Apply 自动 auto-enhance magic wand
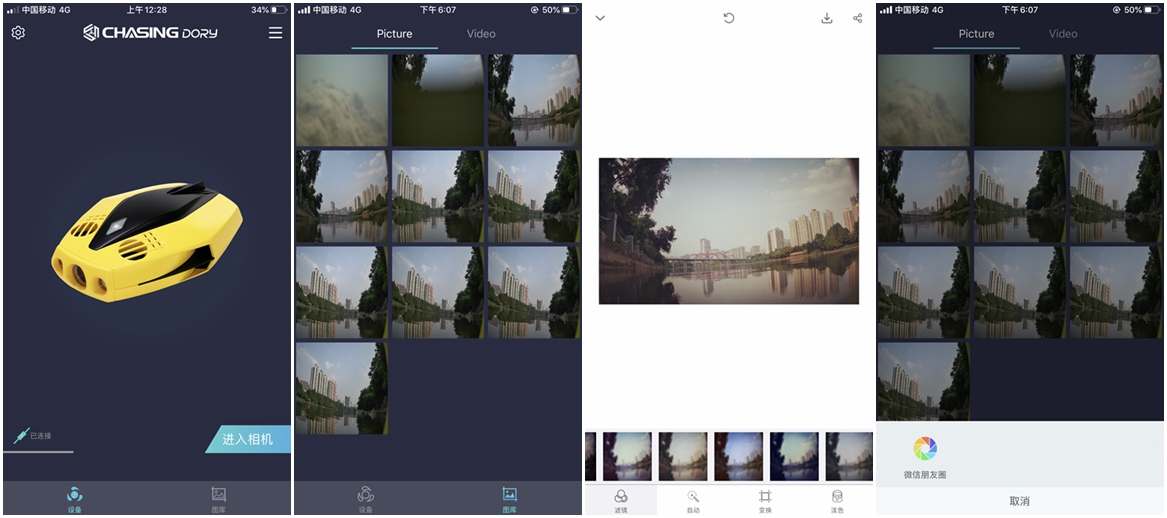This screenshot has height=518, width=1167. pyautogui.click(x=693, y=500)
